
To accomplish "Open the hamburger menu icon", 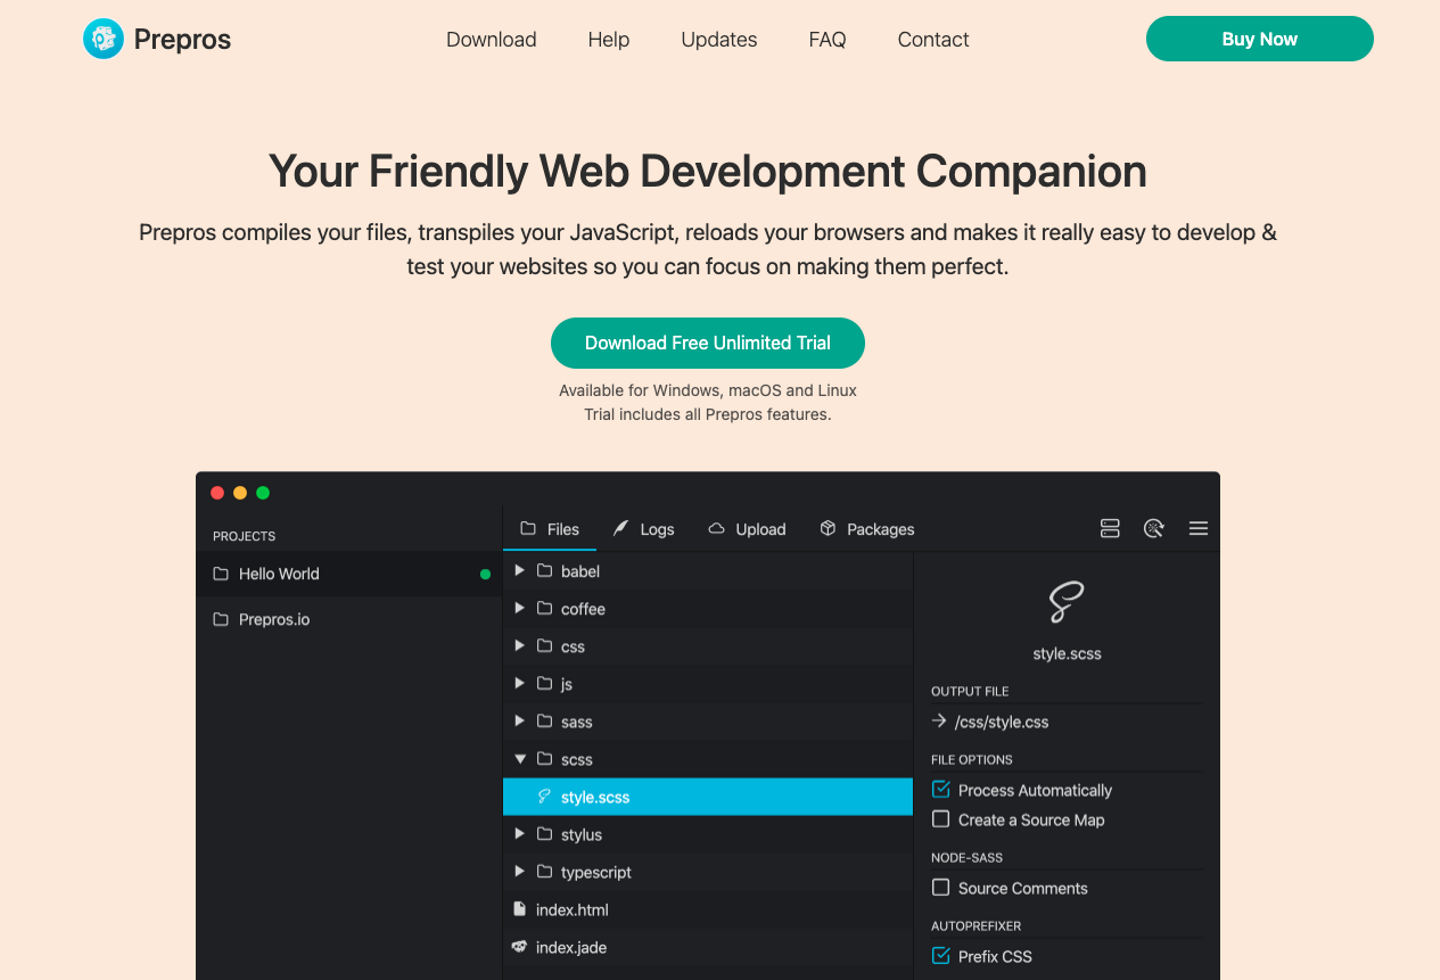I will click(1198, 528).
